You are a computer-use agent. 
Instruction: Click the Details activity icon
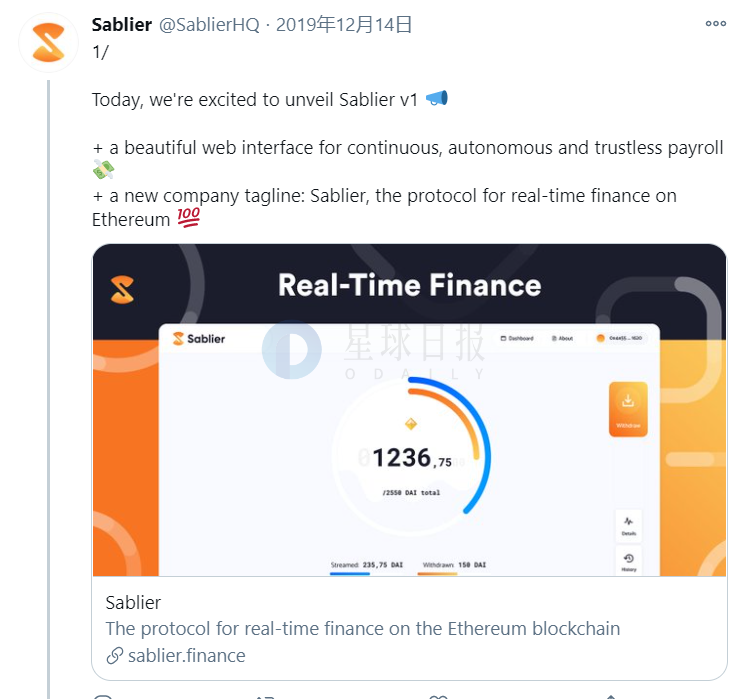point(629,526)
